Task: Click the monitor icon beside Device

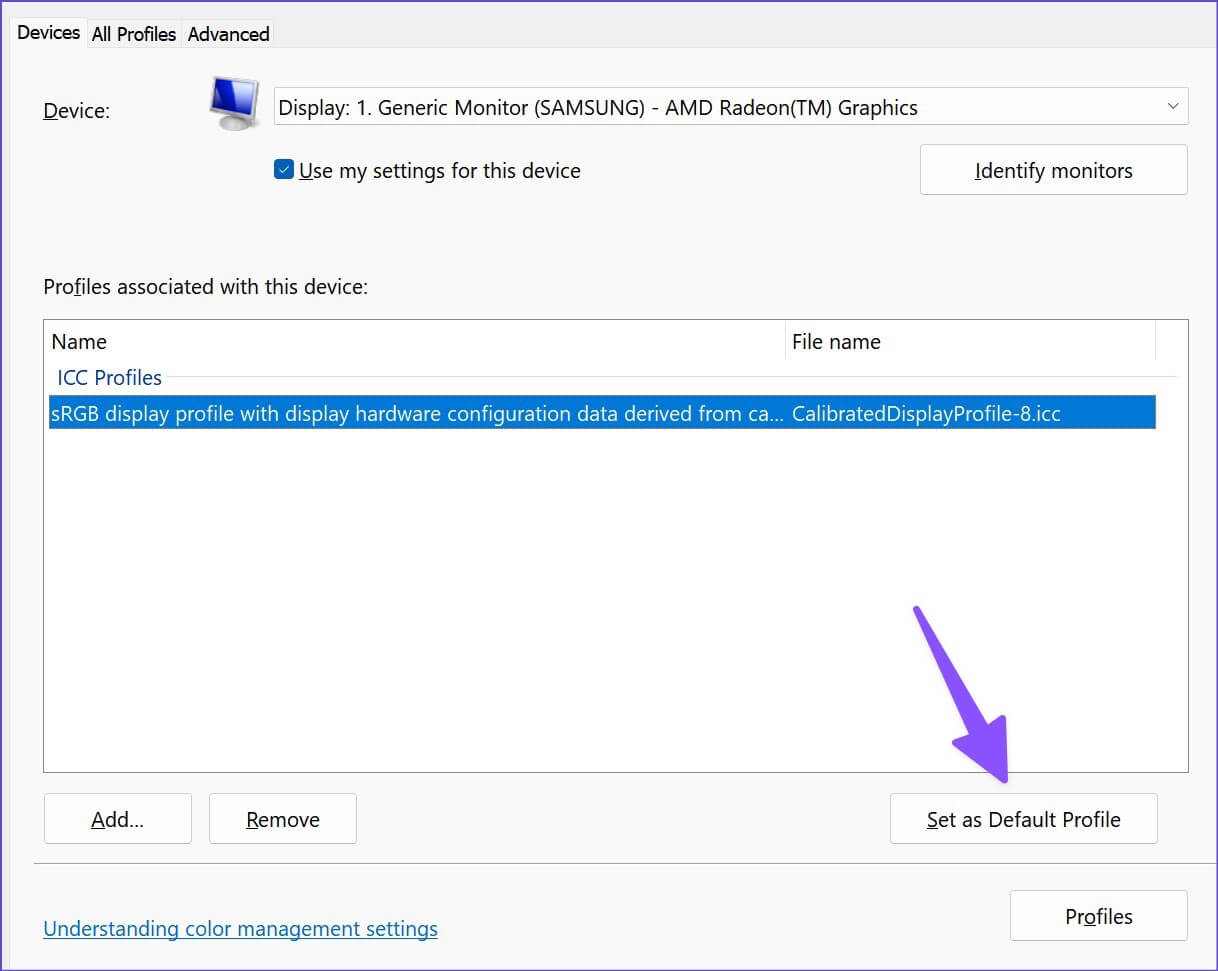Action: click(x=235, y=105)
